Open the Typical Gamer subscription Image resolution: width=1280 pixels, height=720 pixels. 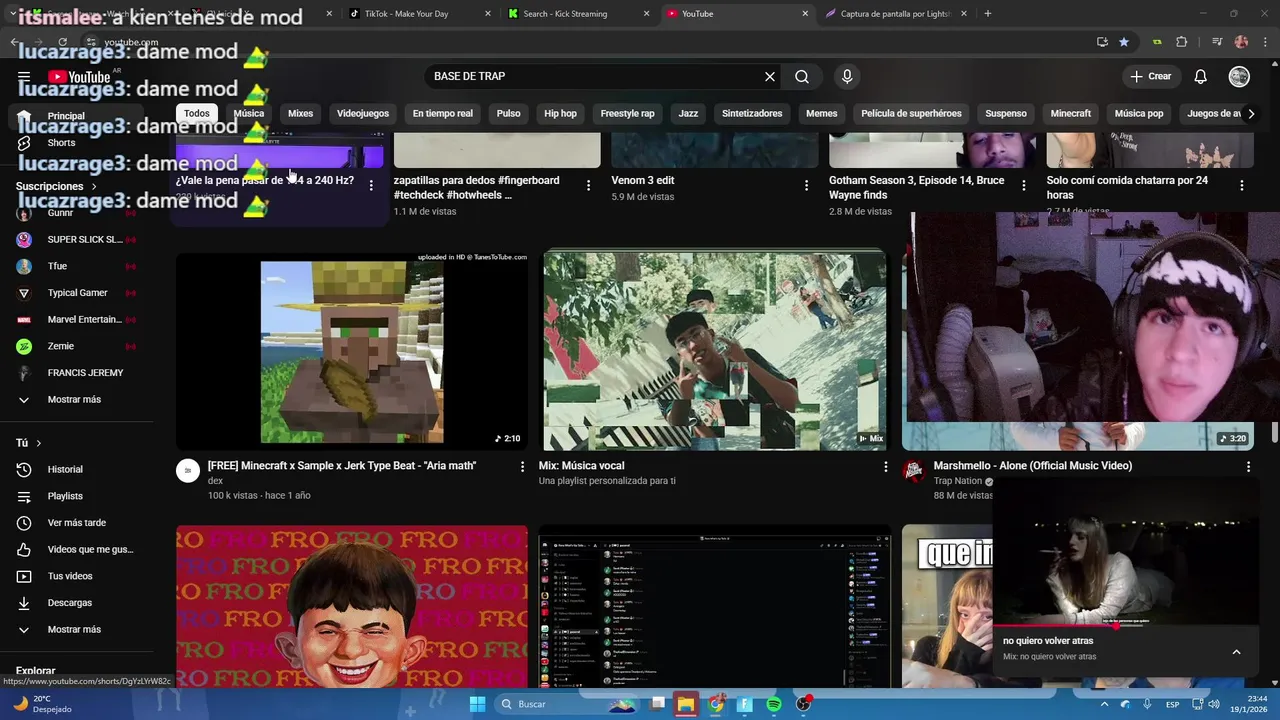(77, 293)
